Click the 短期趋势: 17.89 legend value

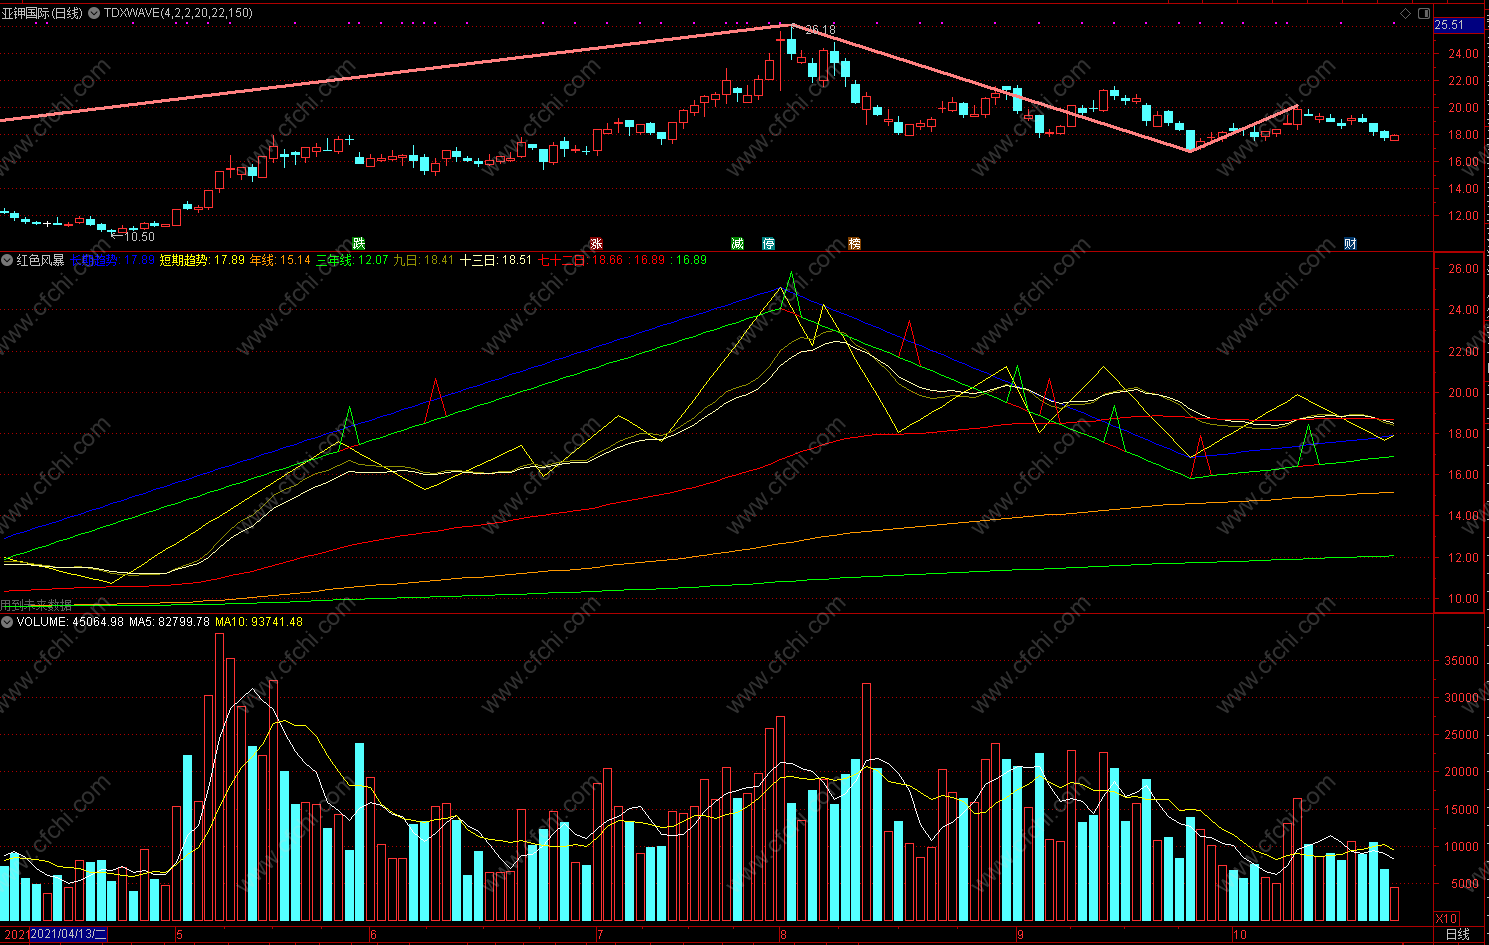pos(202,260)
